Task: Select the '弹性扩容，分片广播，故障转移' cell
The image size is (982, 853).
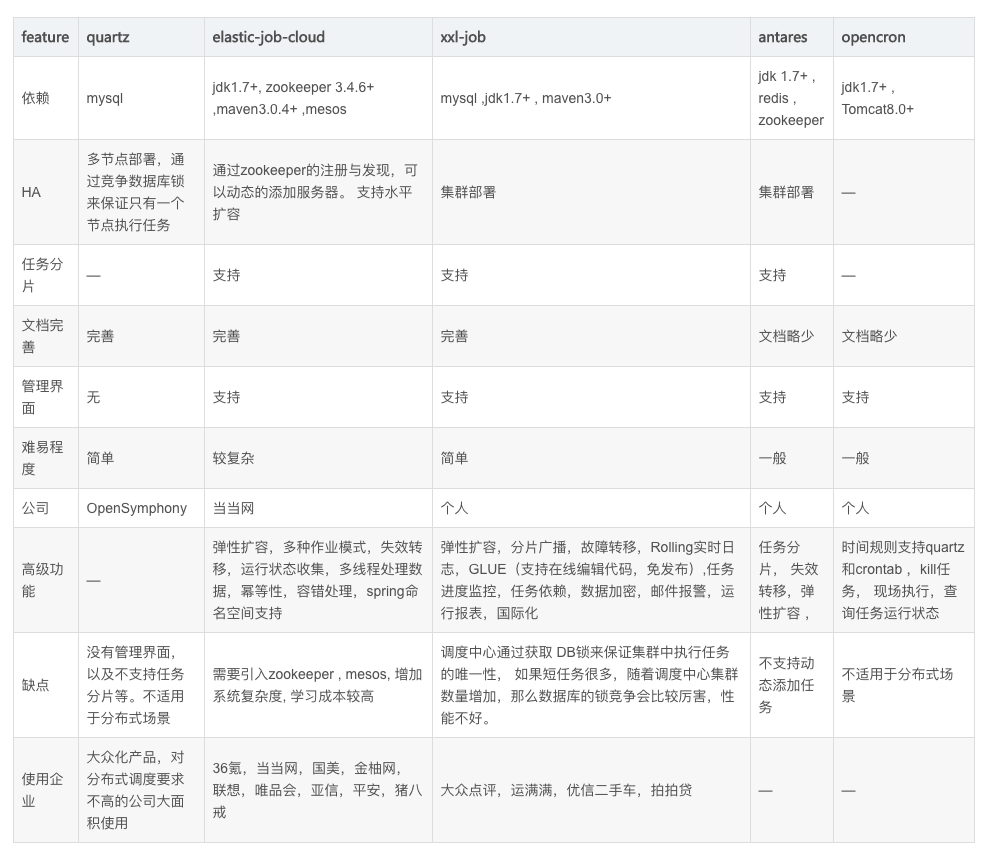Action: tap(591, 580)
